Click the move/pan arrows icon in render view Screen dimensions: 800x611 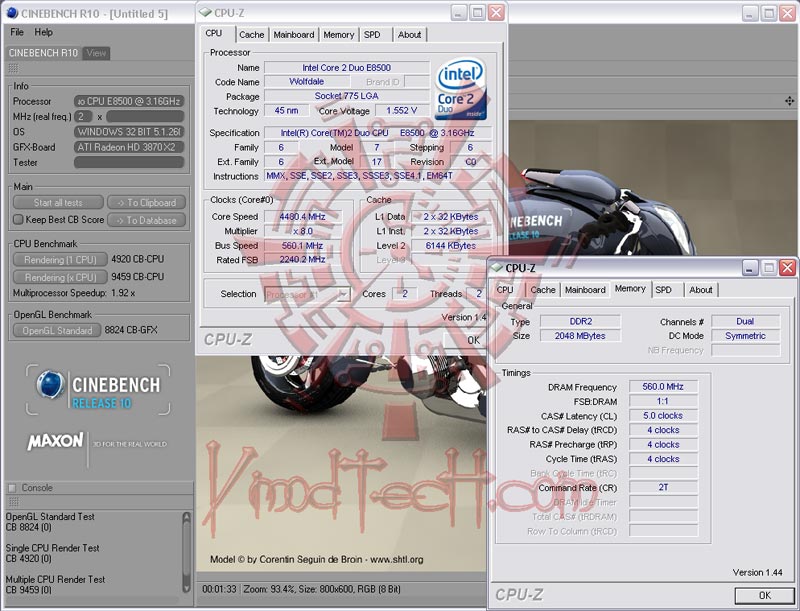[x=789, y=101]
